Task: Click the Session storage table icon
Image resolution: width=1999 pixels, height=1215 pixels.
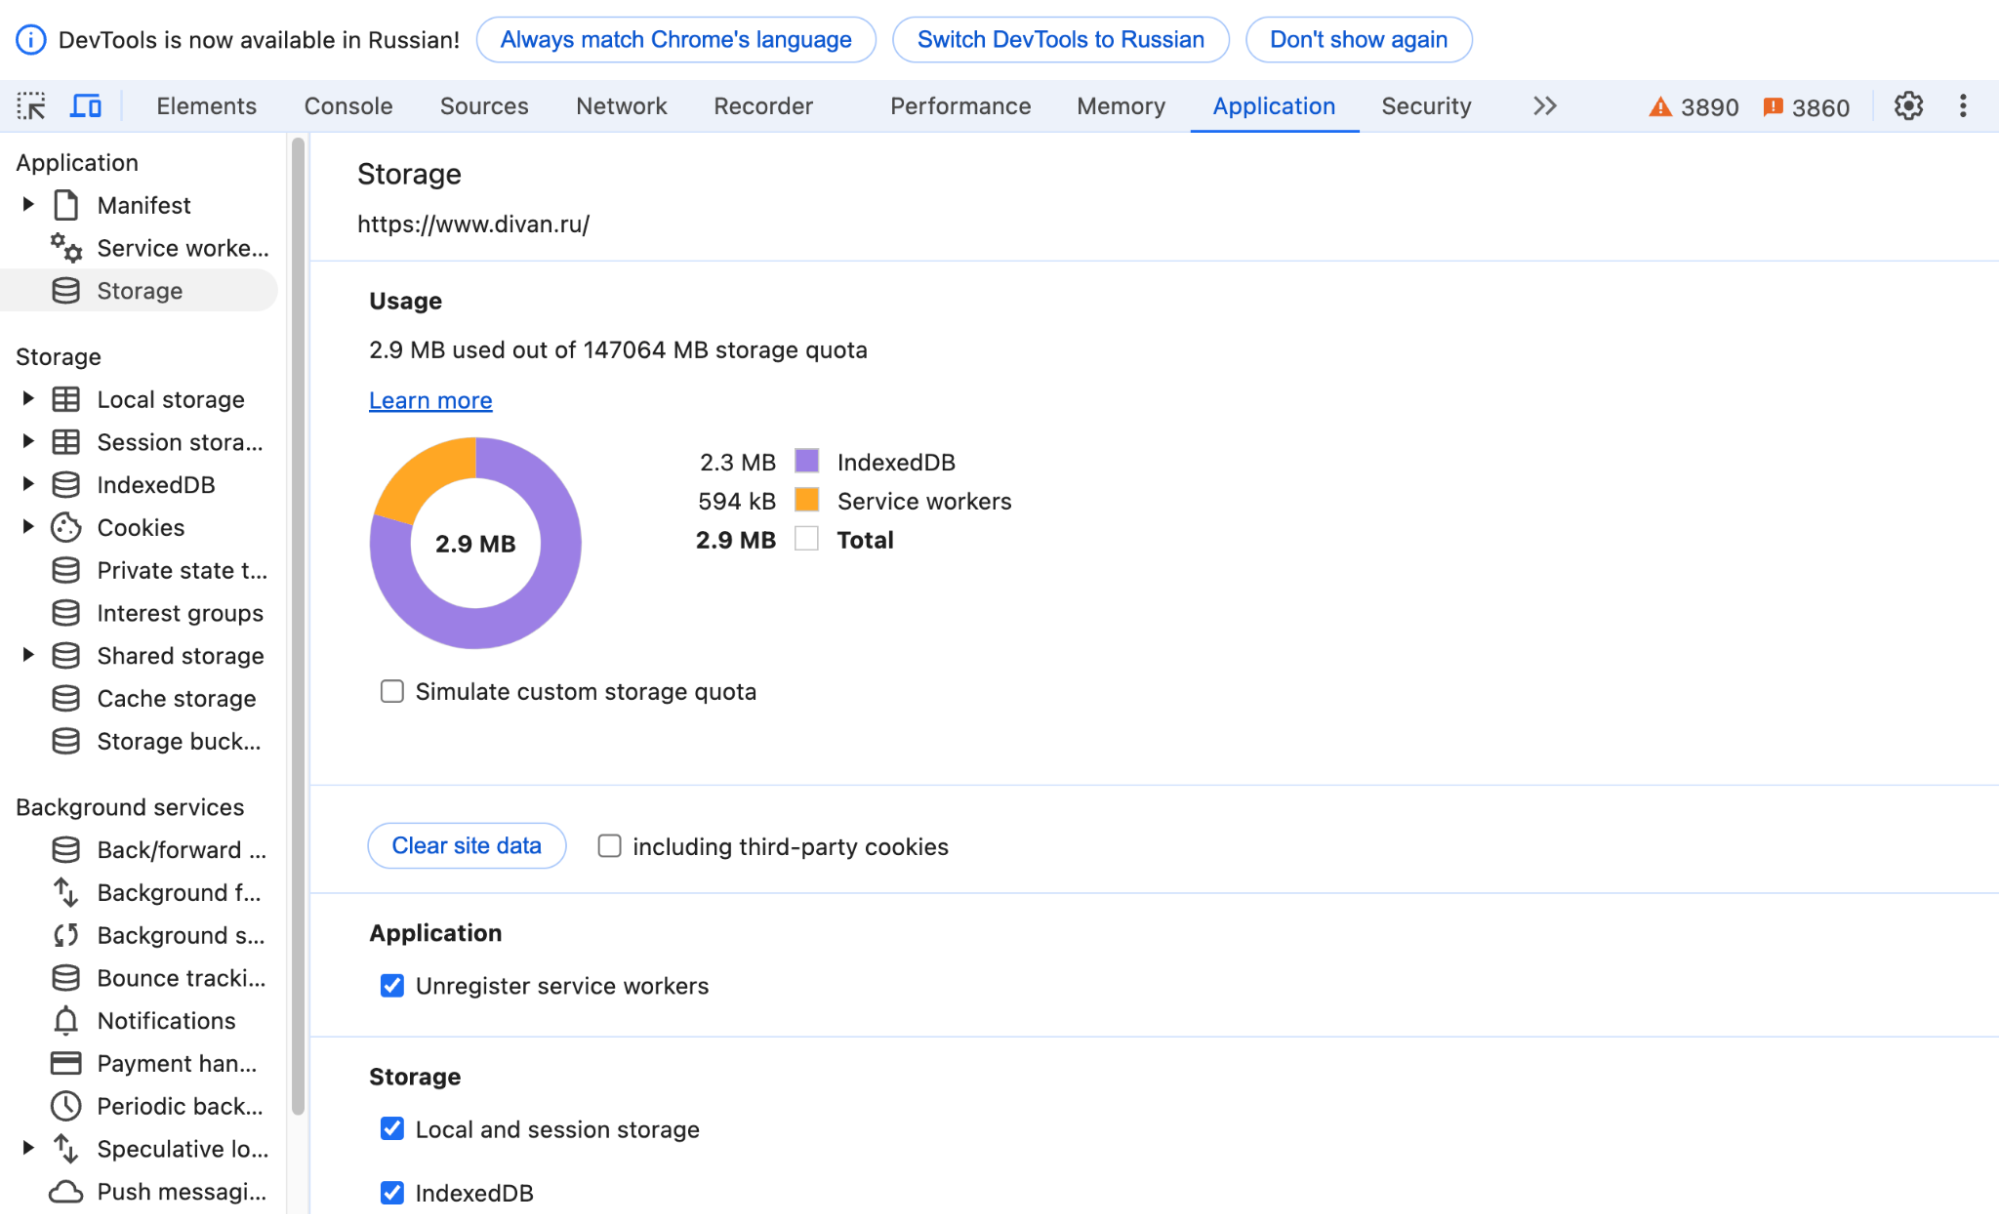Action: coord(66,442)
